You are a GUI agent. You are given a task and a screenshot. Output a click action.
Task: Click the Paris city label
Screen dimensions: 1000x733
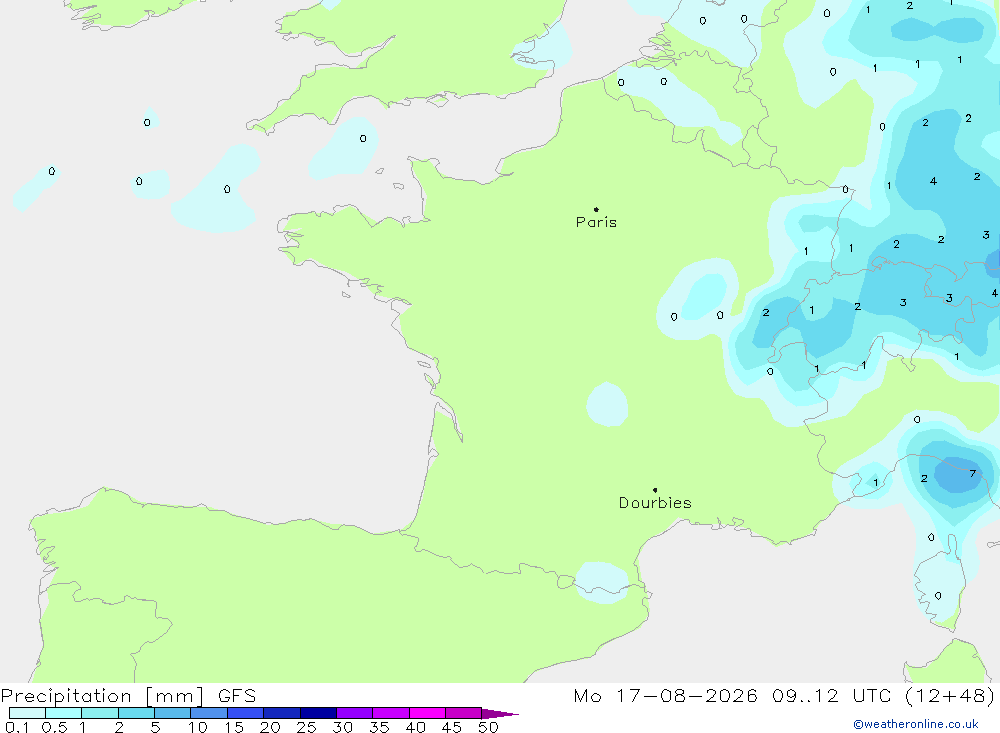[x=596, y=222]
